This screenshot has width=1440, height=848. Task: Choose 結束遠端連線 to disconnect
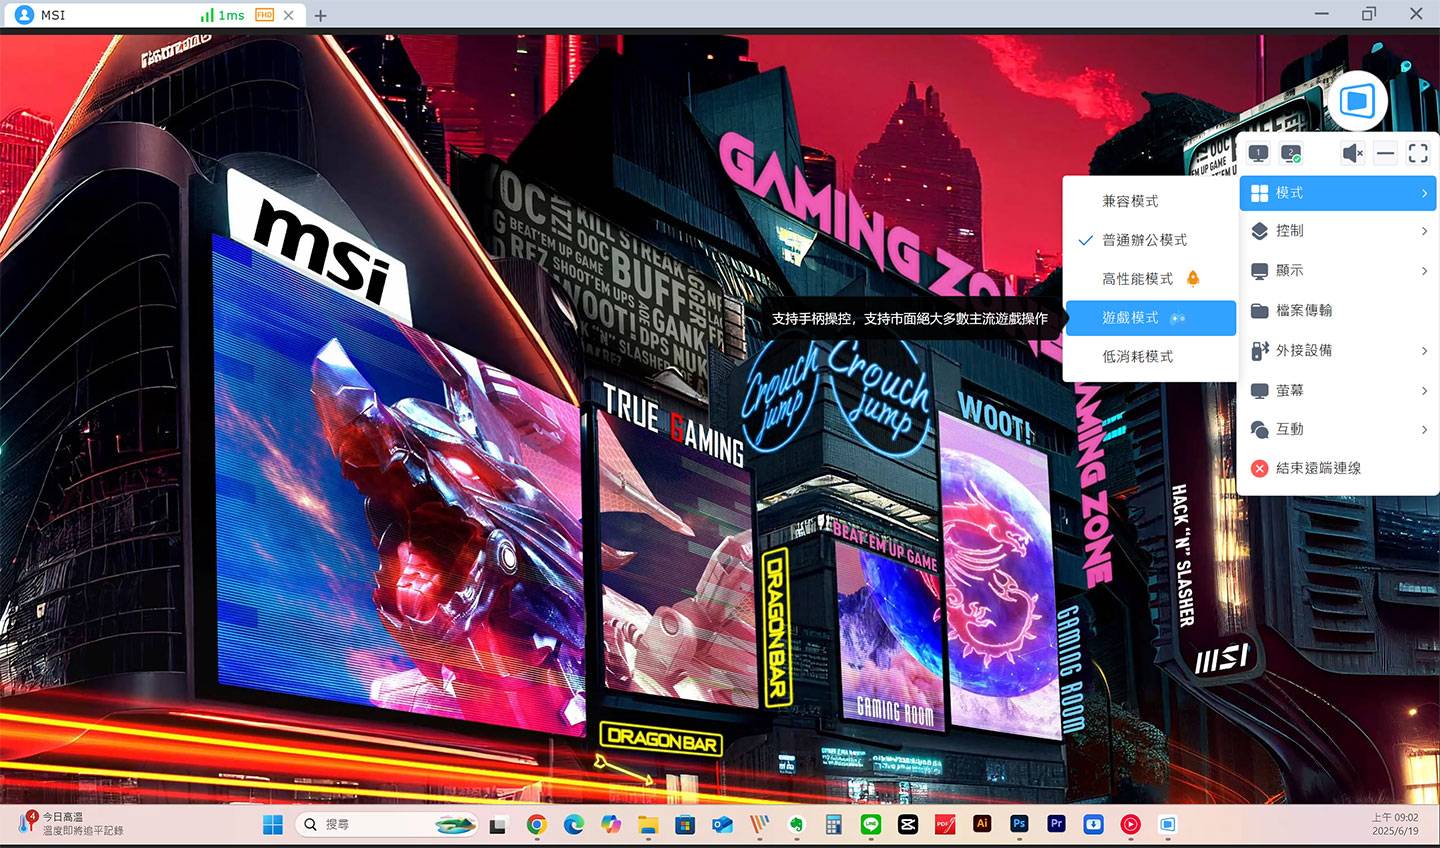(1338, 468)
